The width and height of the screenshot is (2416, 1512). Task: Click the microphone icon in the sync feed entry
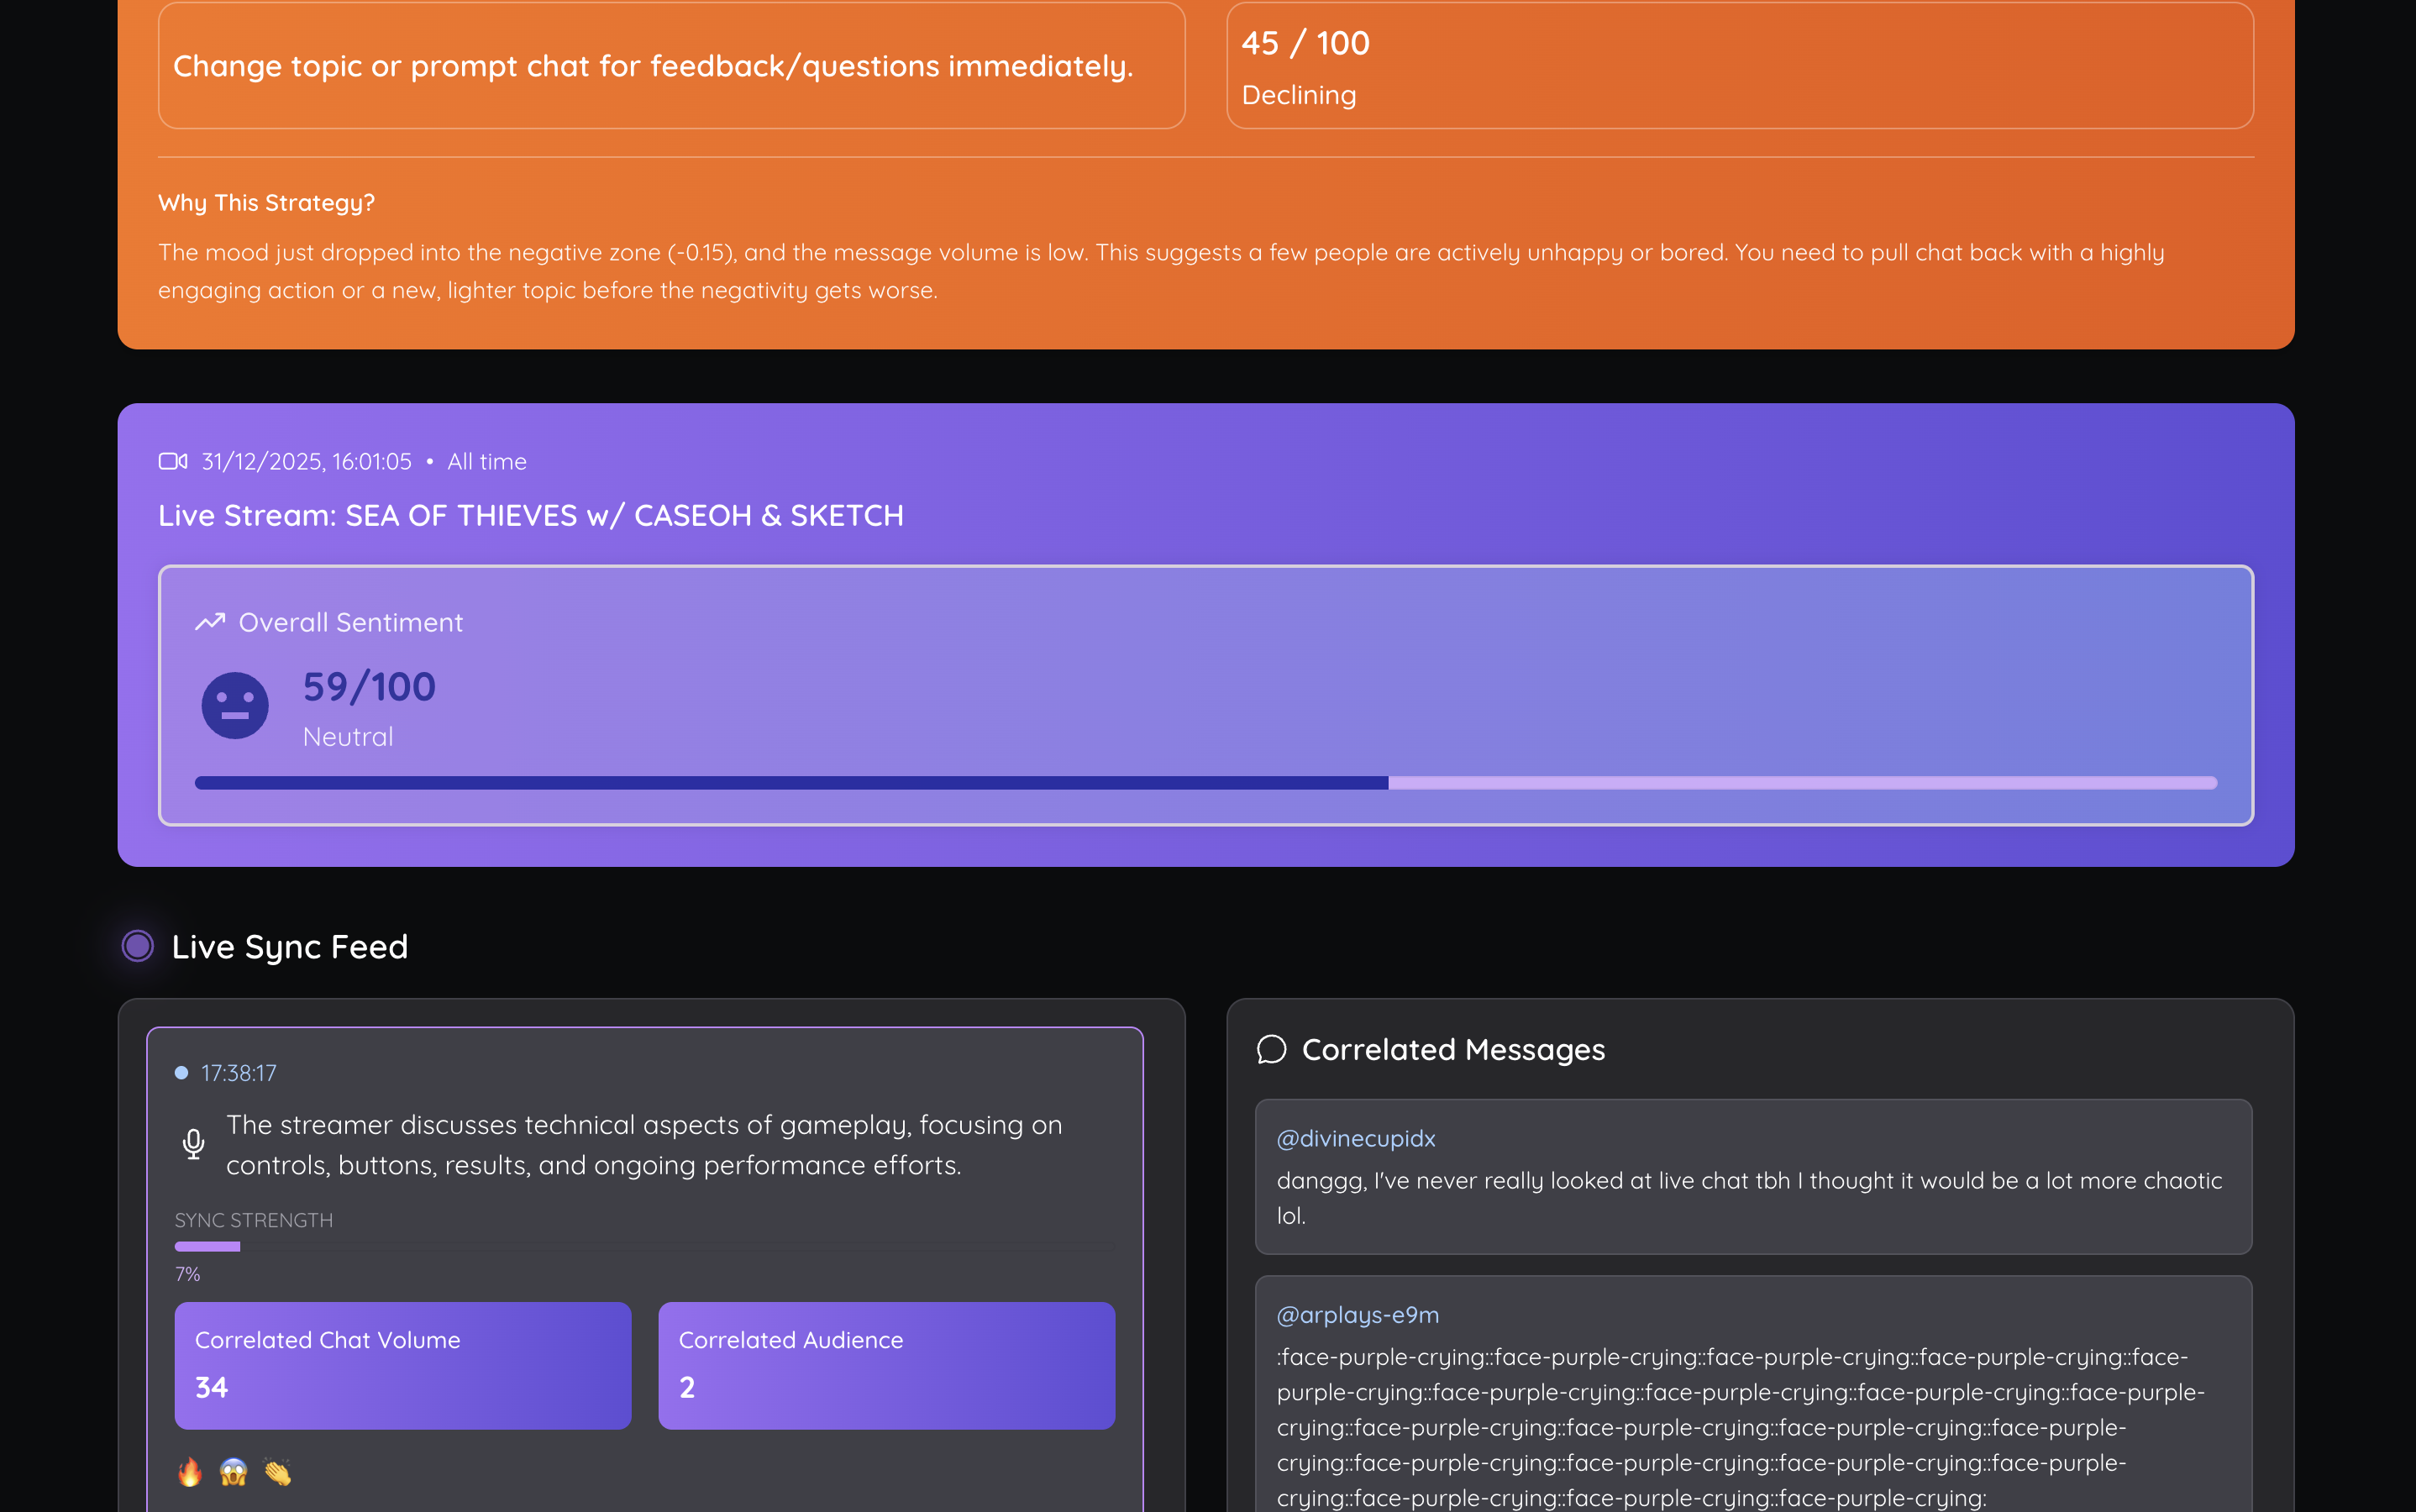[x=194, y=1143]
